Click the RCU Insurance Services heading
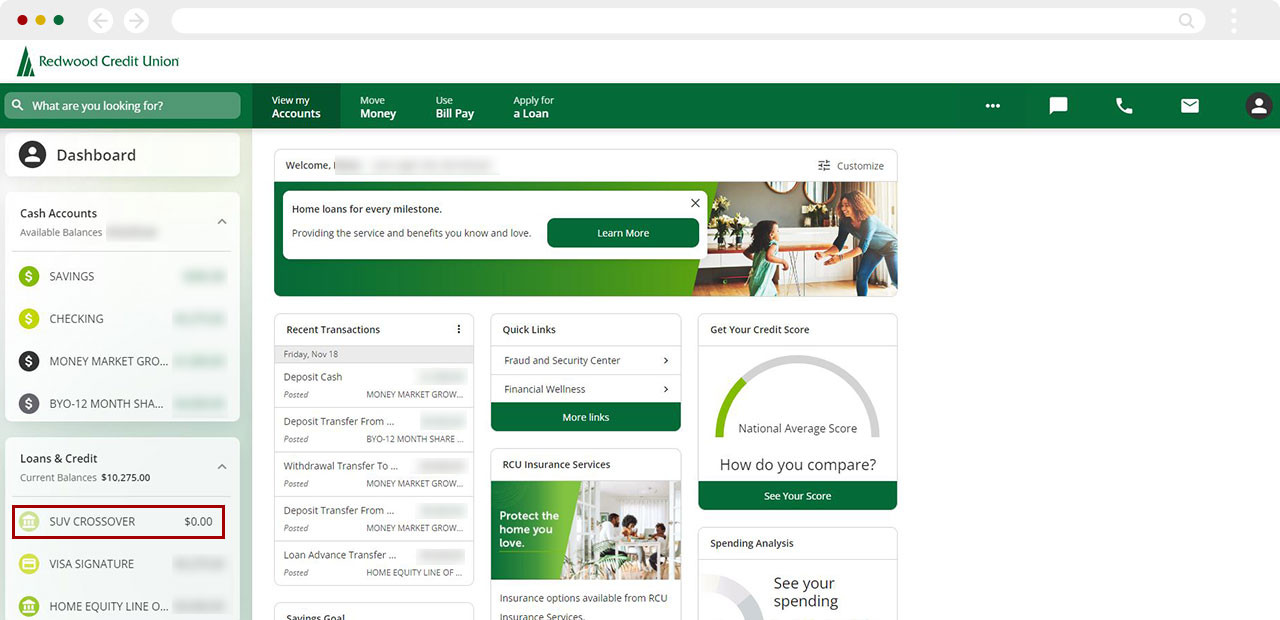Image resolution: width=1280 pixels, height=620 pixels. pyautogui.click(x=556, y=464)
